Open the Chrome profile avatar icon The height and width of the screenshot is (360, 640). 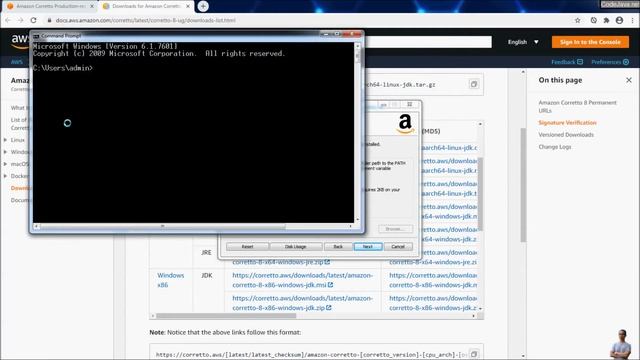click(x=620, y=20)
